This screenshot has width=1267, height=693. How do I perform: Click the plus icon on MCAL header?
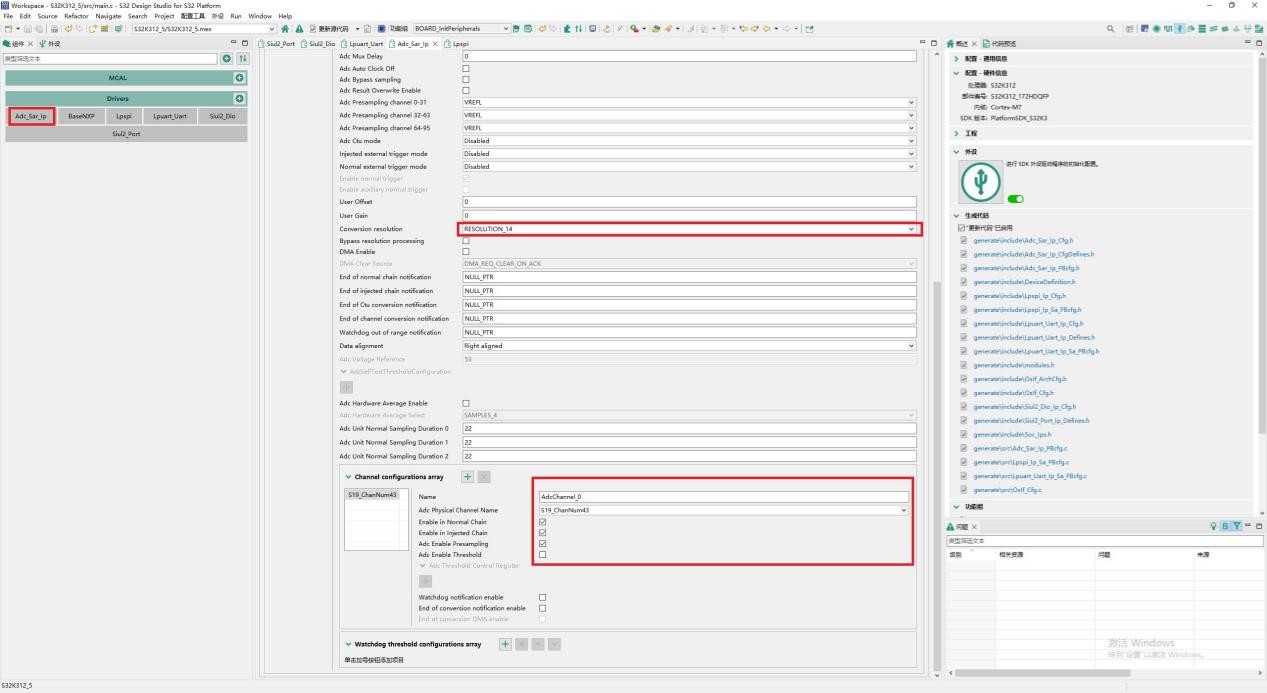pos(239,77)
